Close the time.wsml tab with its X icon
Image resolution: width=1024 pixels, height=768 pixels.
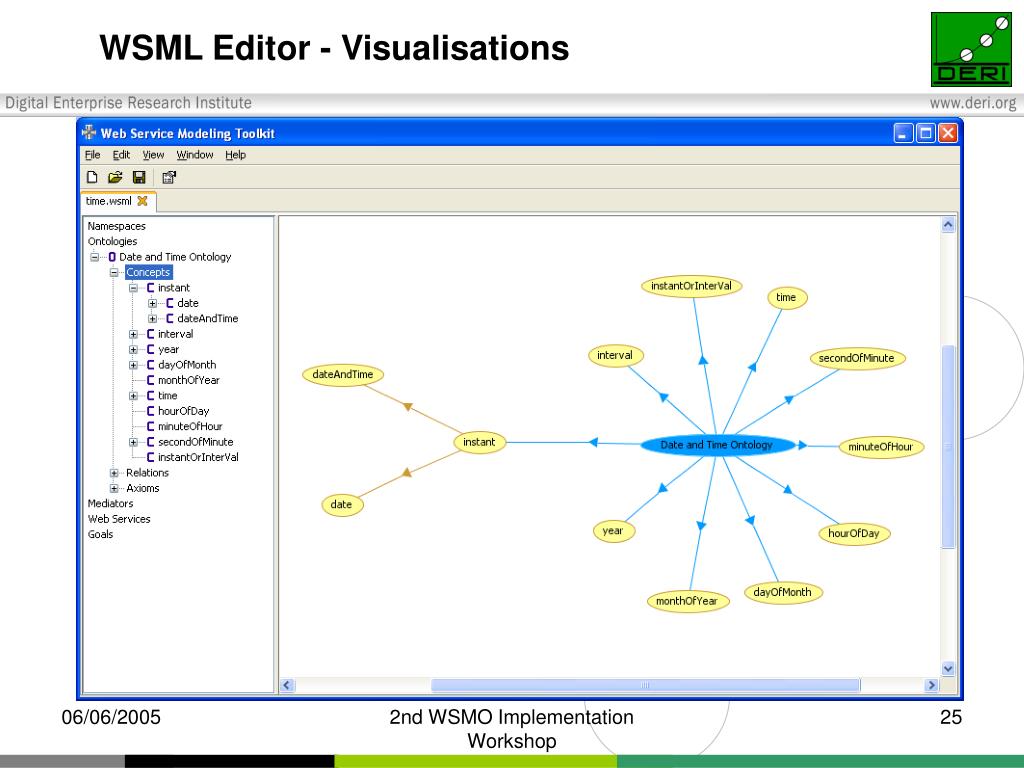pyautogui.click(x=142, y=201)
